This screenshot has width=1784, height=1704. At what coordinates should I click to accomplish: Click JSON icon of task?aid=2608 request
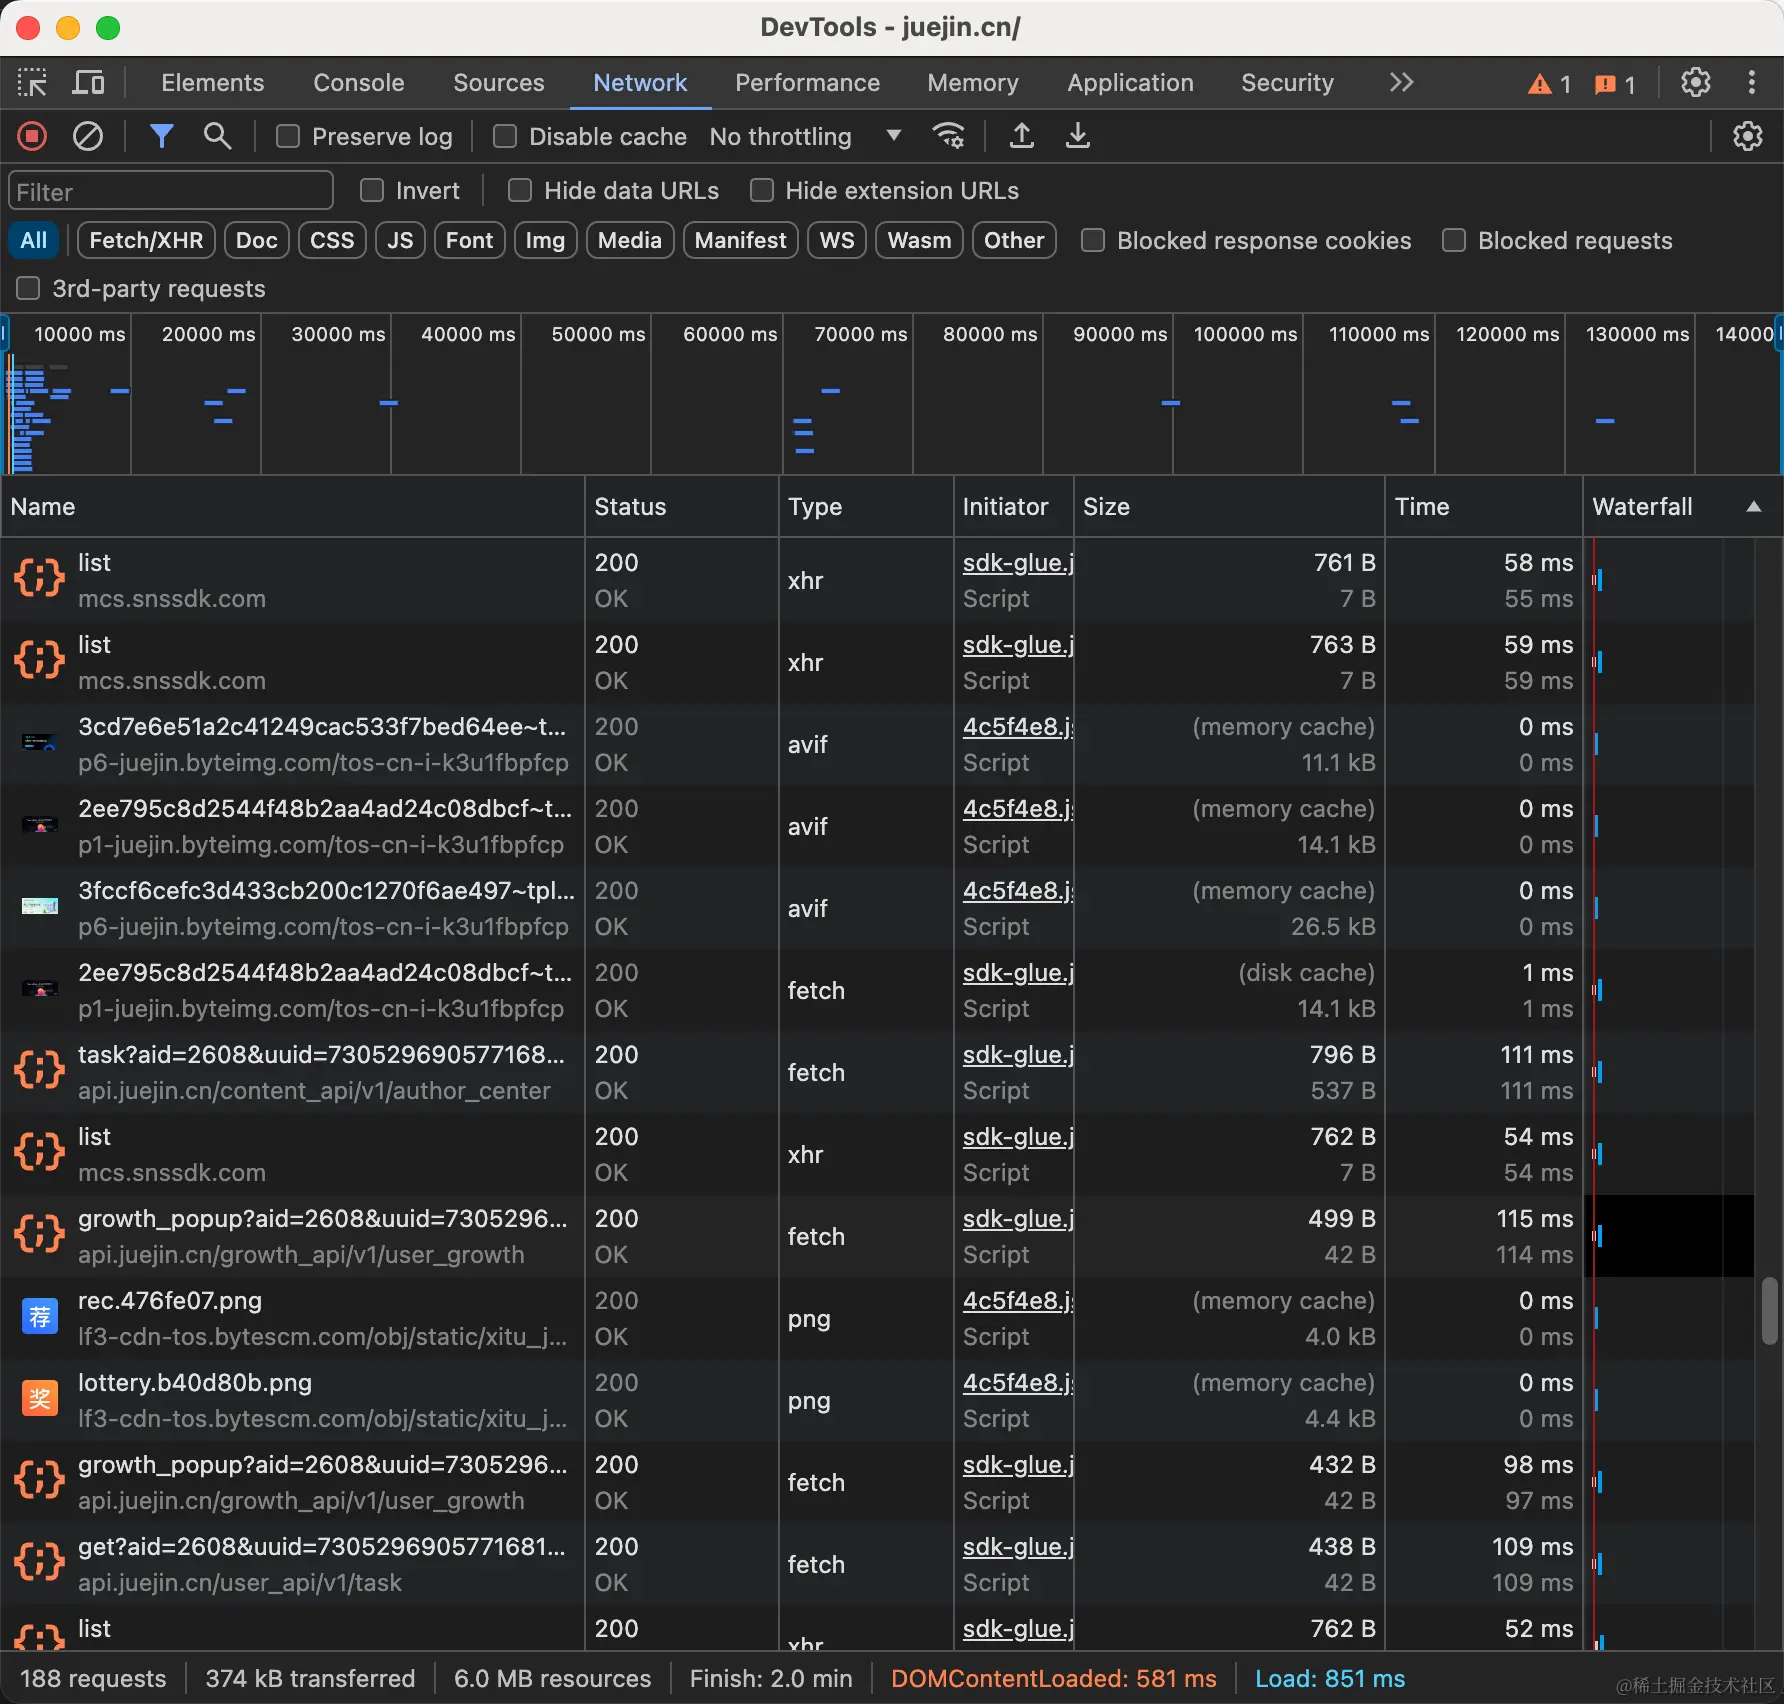(x=40, y=1072)
